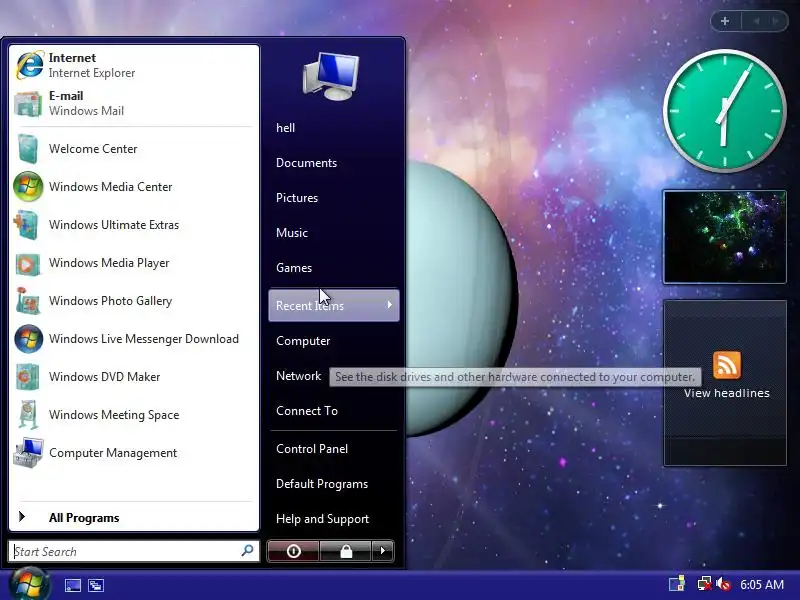Open the Computer Management icon
This screenshot has width=800, height=600.
tap(28, 453)
